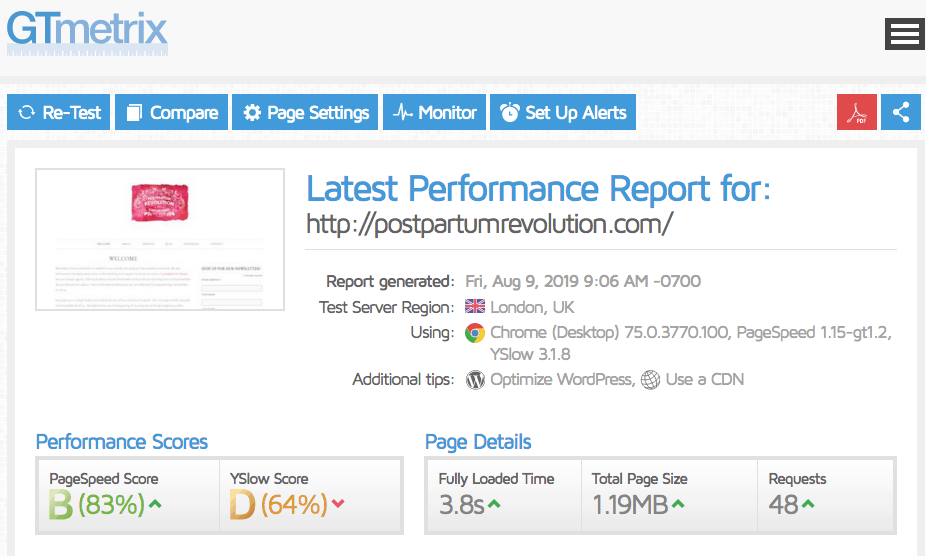
Task: Click the website screenshot thumbnail
Action: point(160,239)
